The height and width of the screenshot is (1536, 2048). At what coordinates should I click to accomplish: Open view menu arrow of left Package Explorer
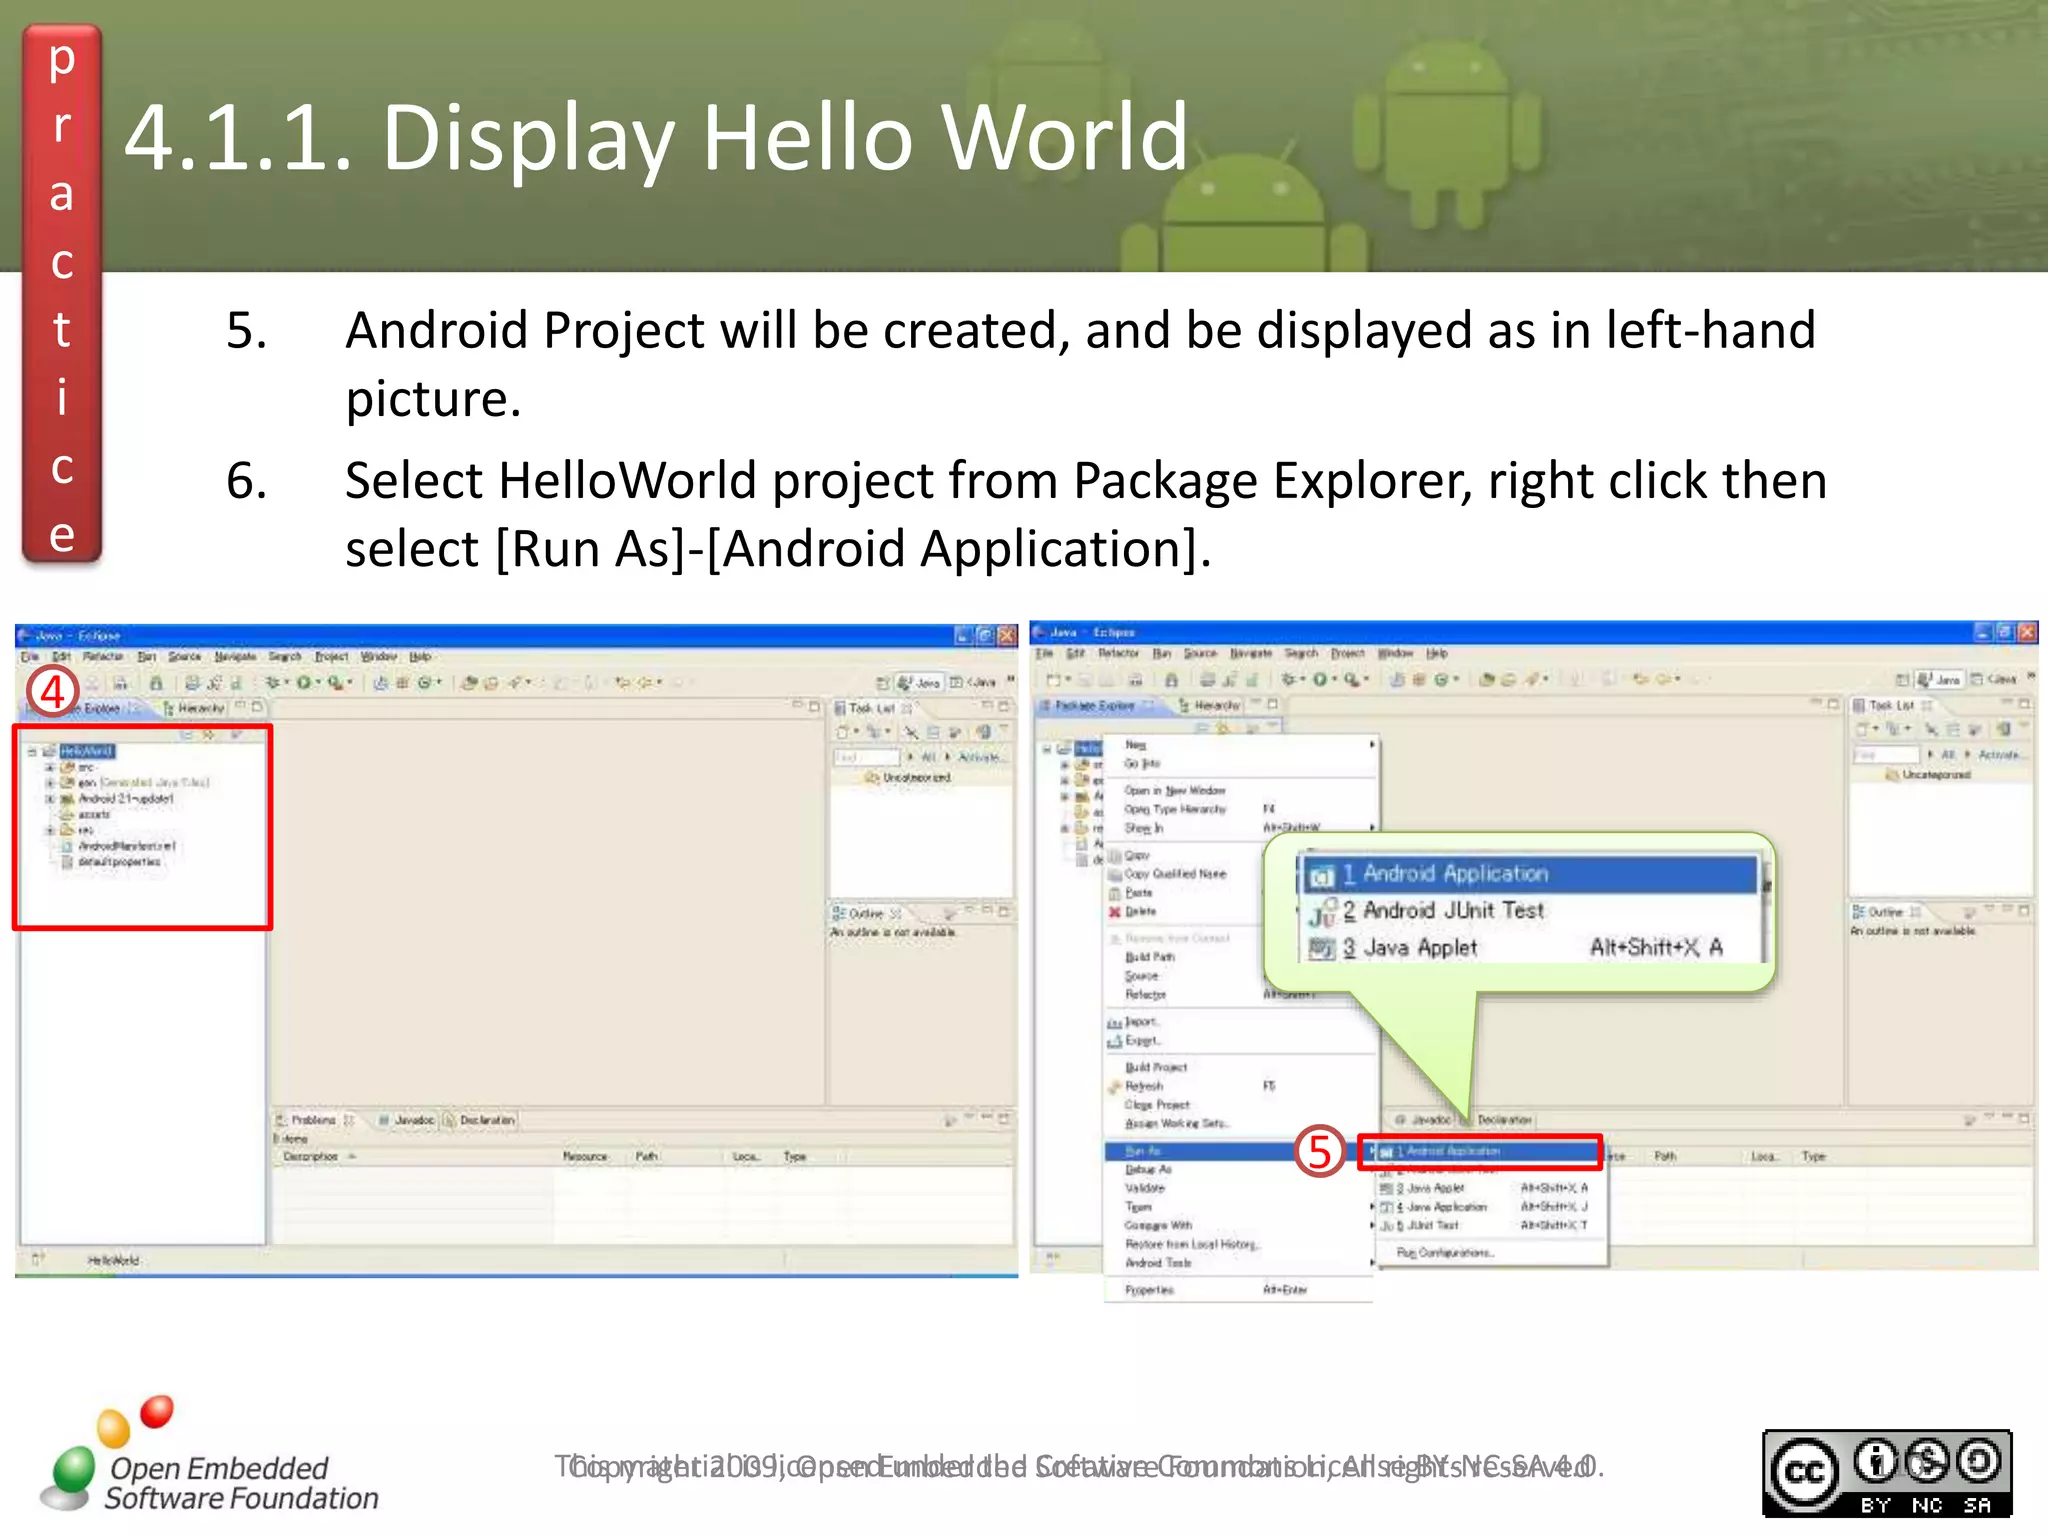click(x=236, y=734)
